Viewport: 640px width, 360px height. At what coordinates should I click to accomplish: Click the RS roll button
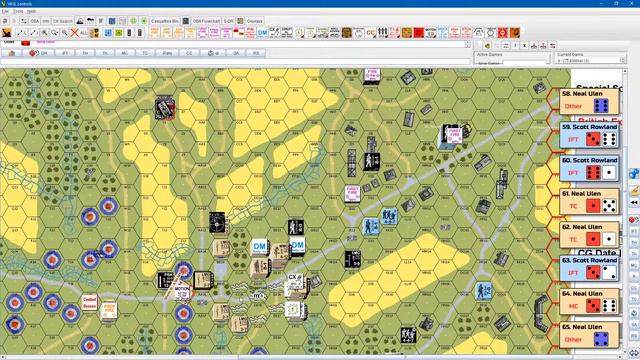click(256, 53)
